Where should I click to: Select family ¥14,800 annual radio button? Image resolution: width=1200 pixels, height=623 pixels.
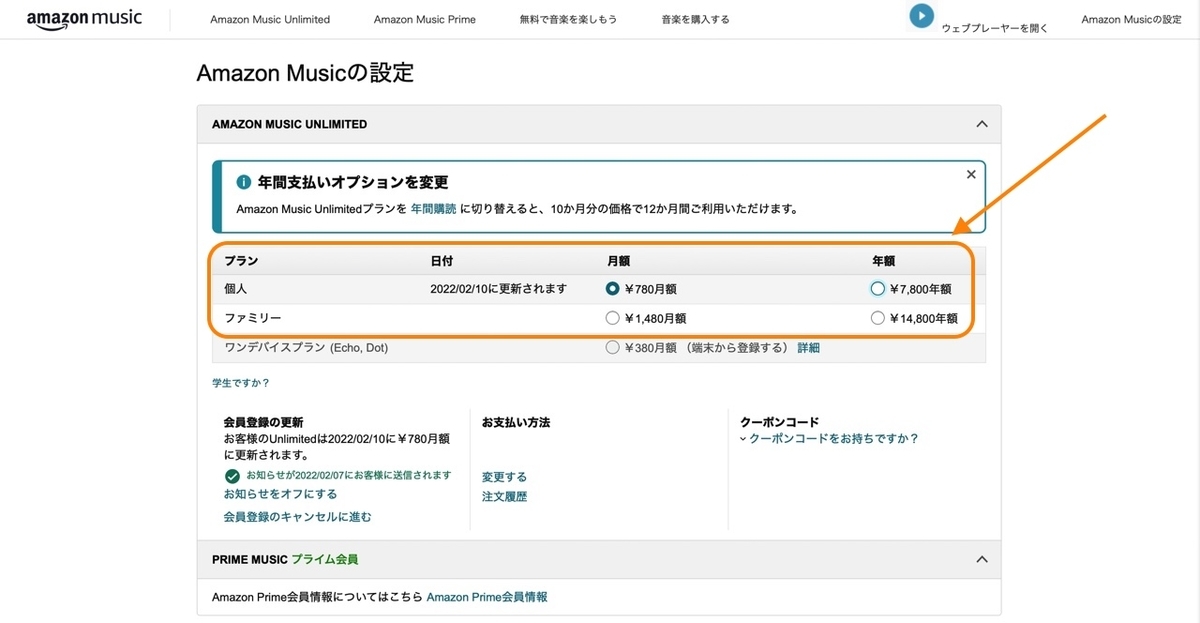[878, 318]
